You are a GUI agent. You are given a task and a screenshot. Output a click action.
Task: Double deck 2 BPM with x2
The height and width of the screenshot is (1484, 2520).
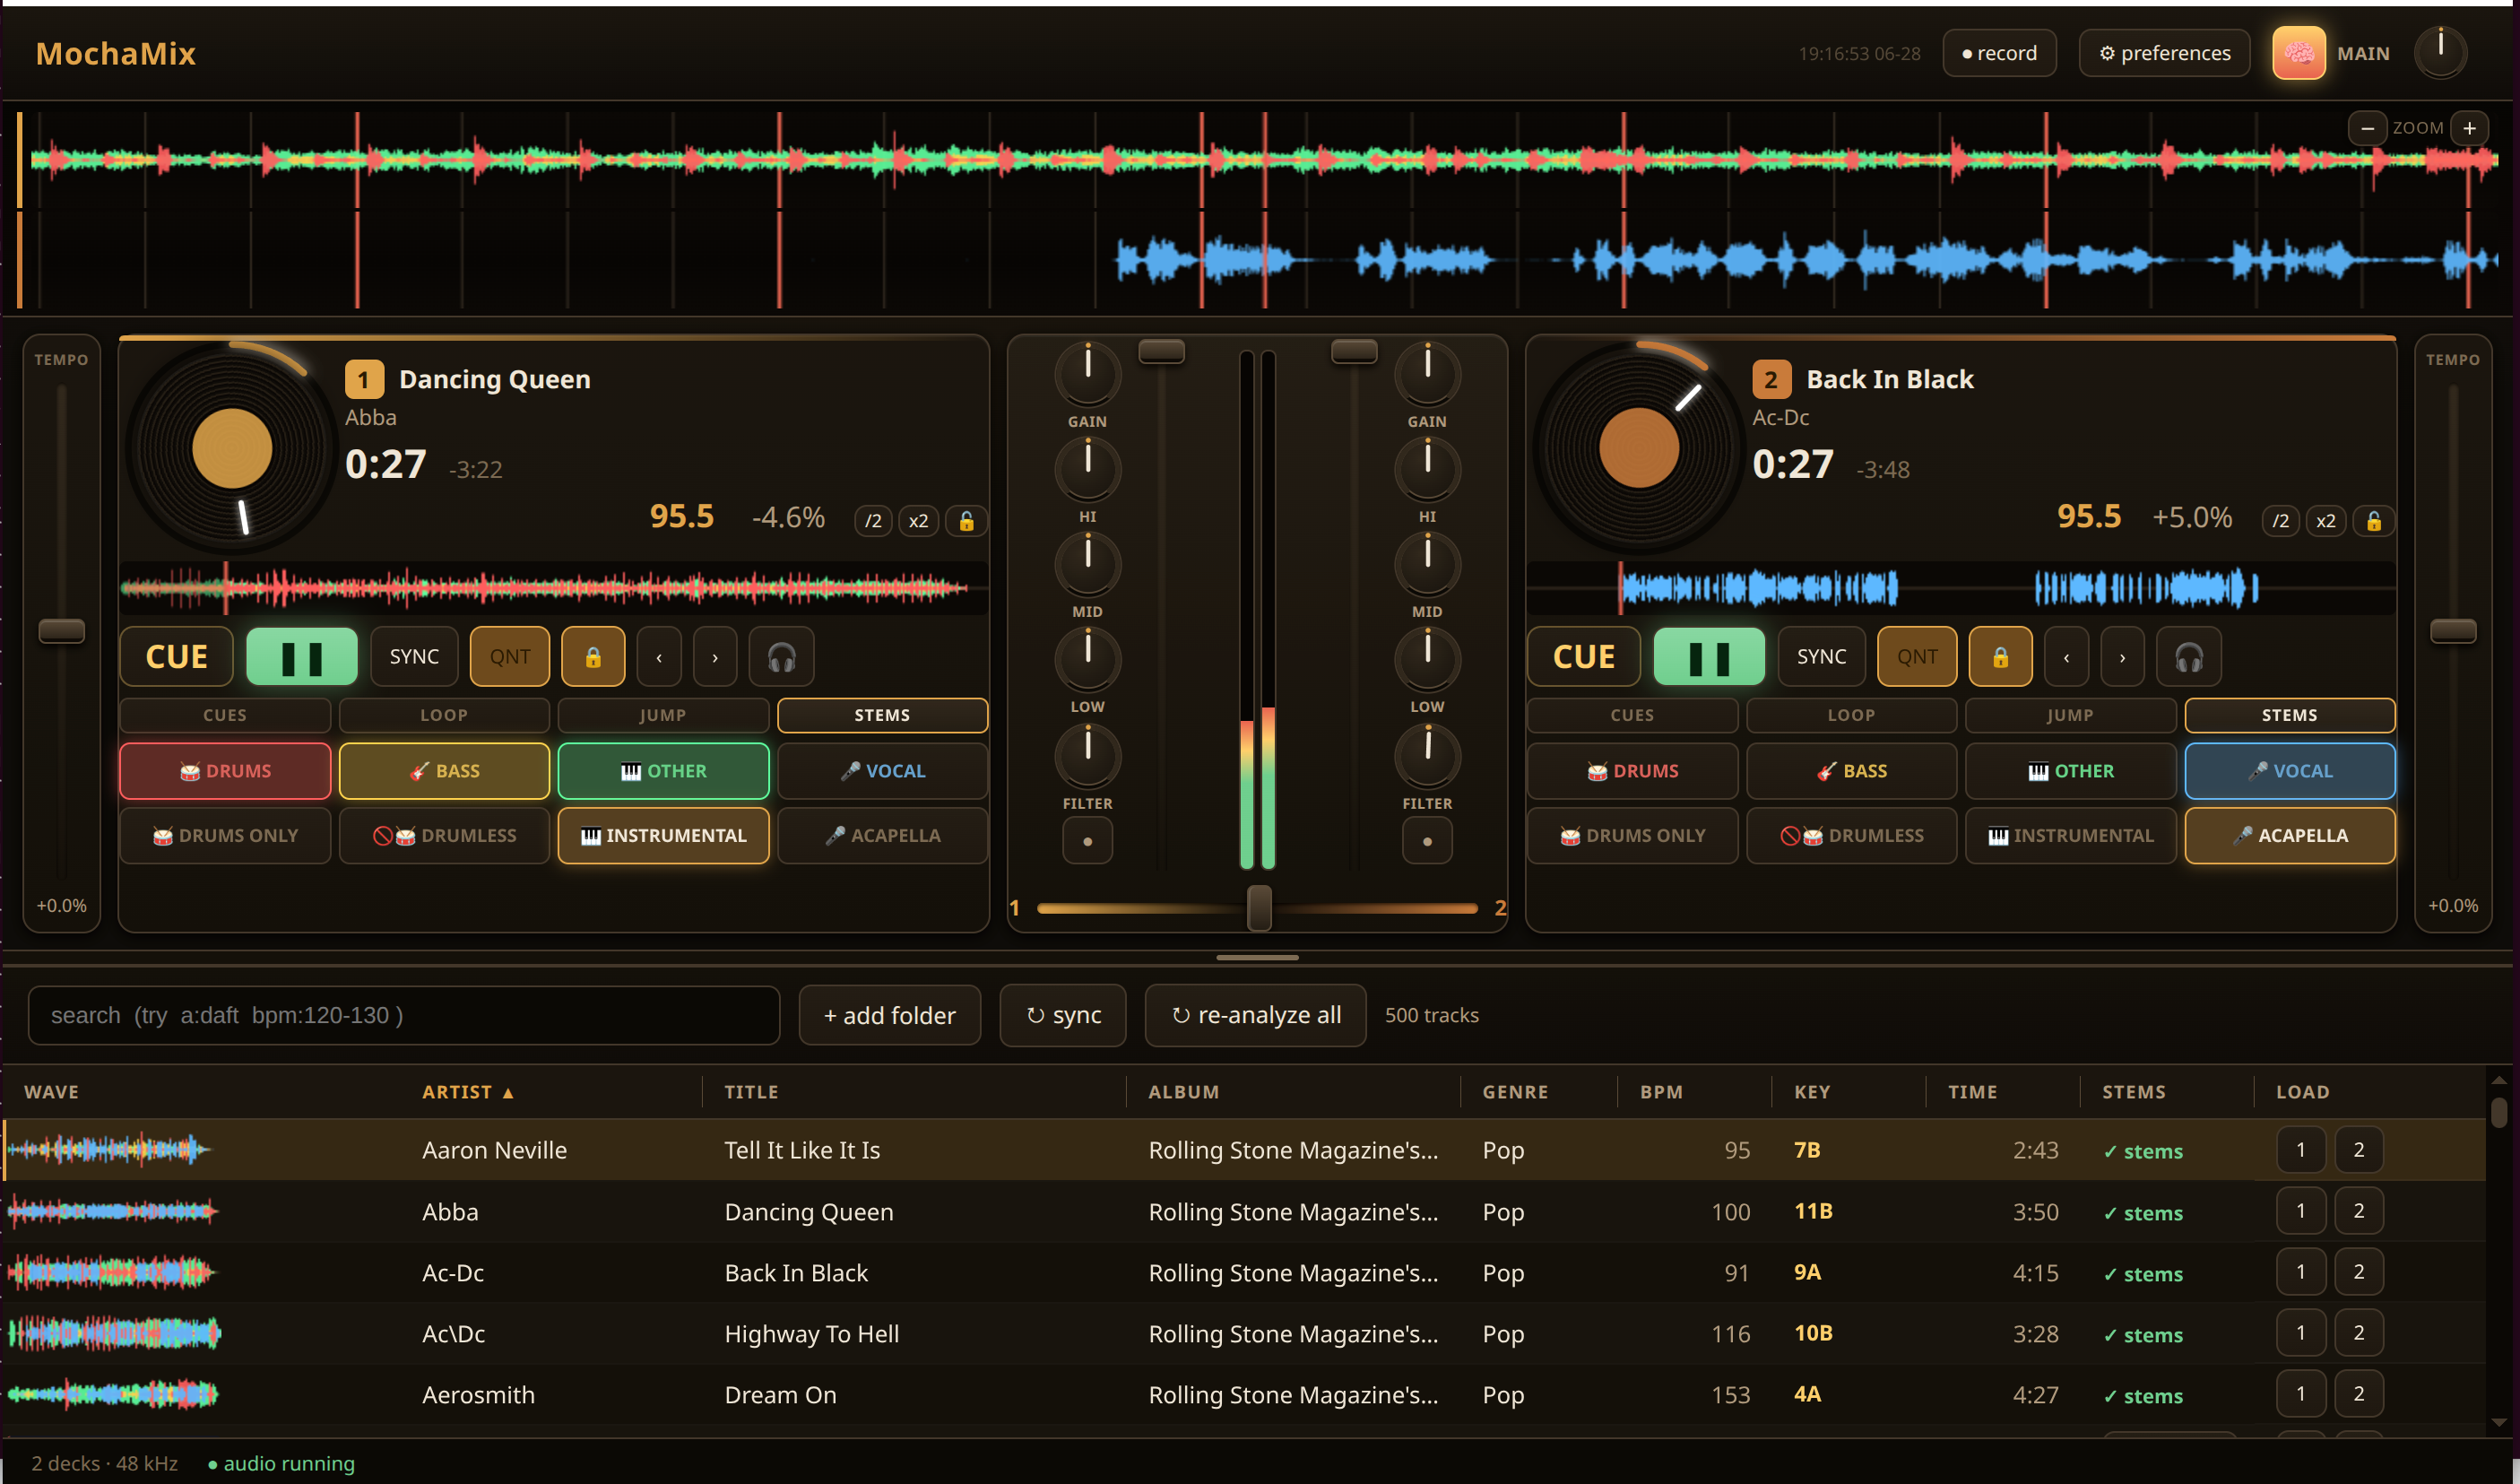[x=2326, y=521]
